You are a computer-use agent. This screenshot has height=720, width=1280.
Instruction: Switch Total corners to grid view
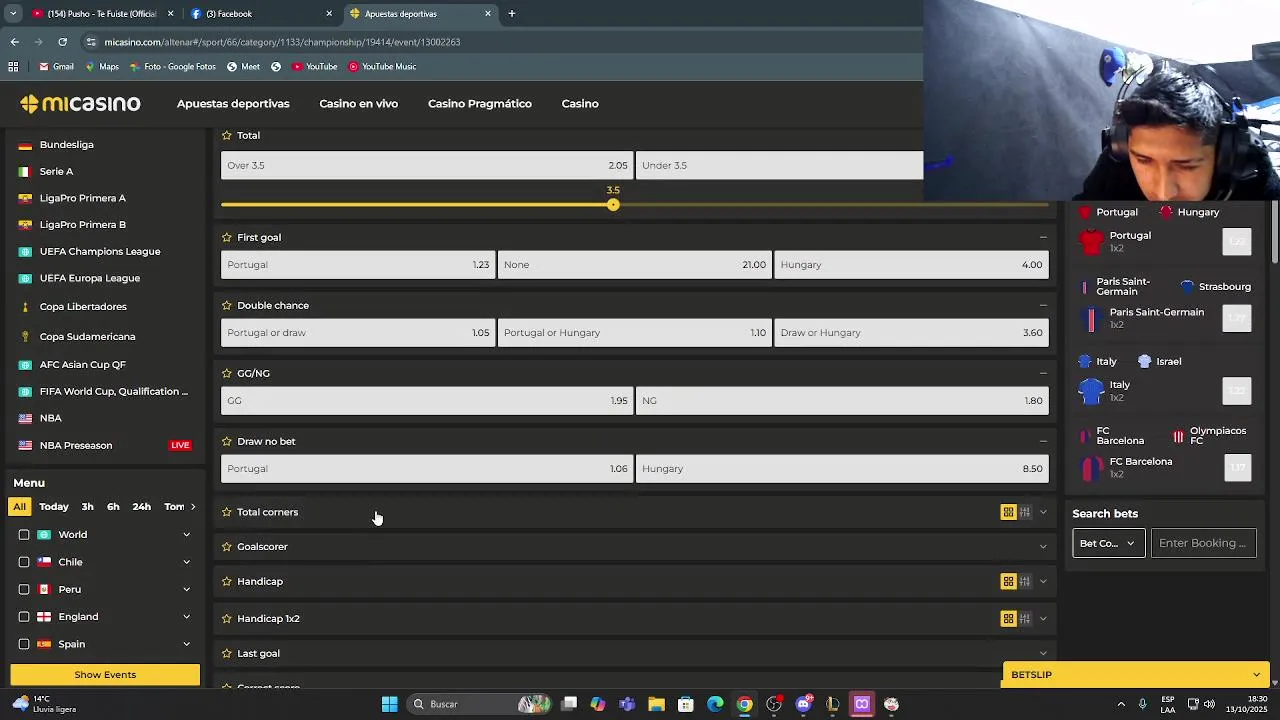tap(1008, 512)
